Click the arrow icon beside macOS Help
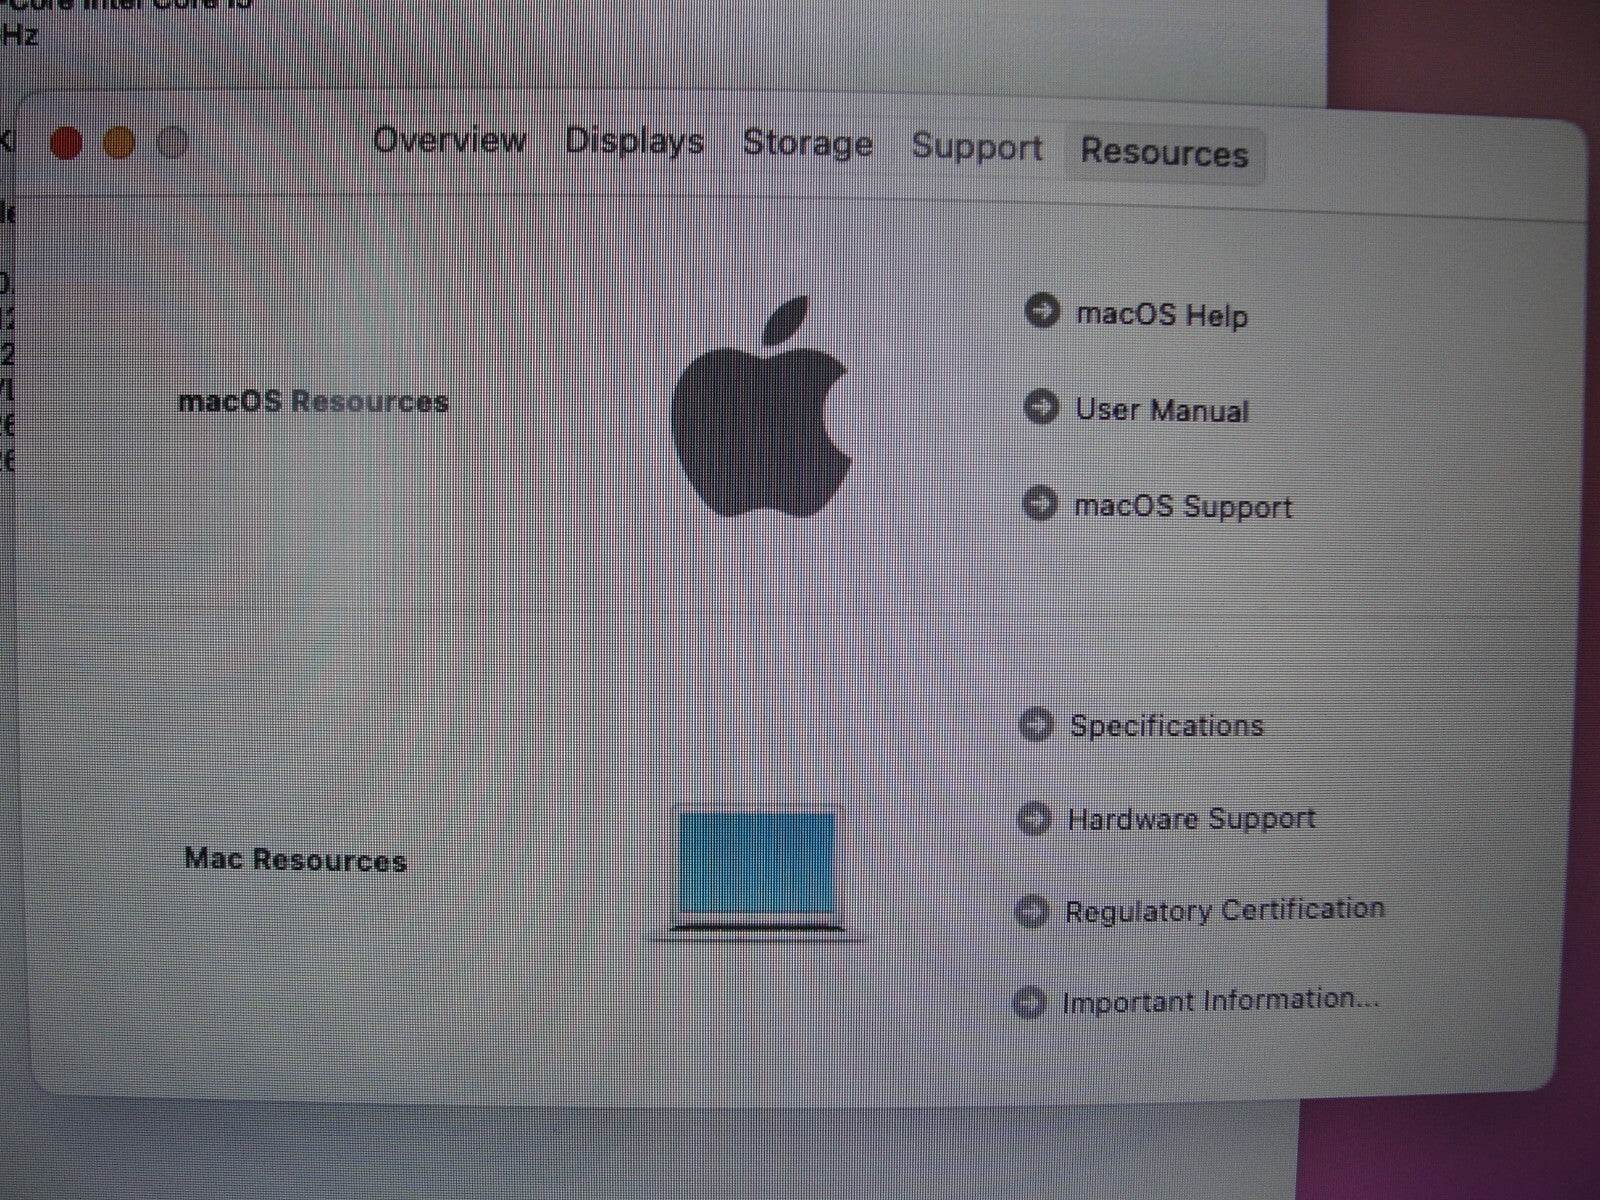 [1041, 311]
